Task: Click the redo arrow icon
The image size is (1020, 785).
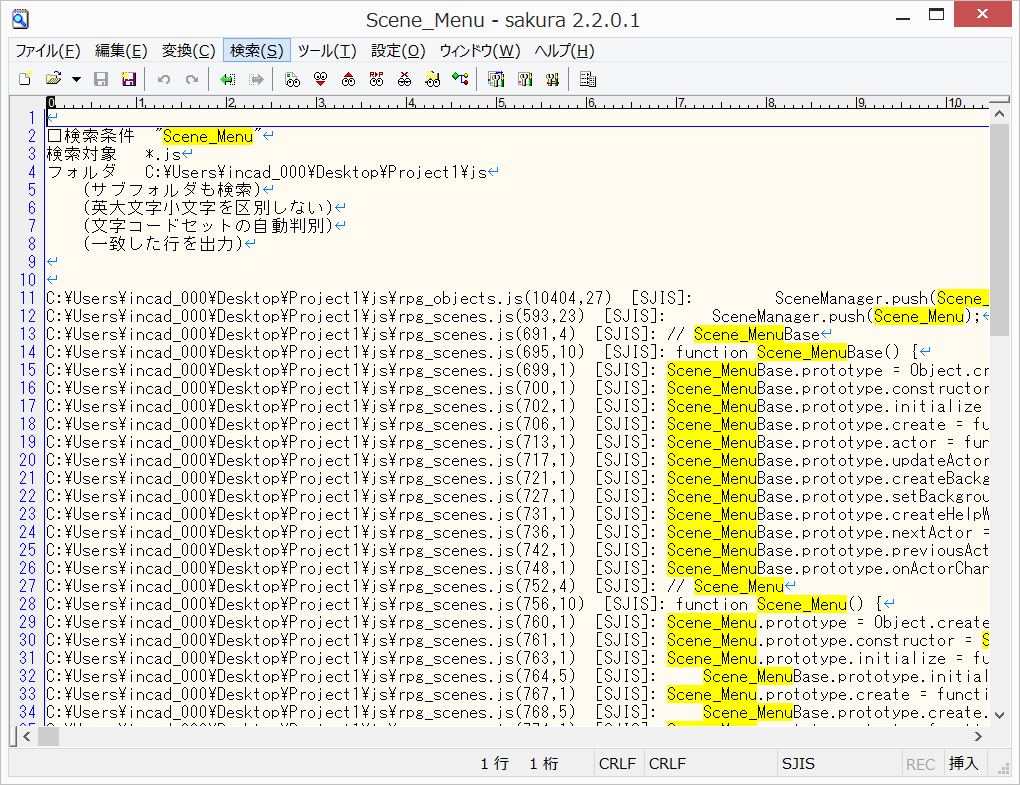Action: pos(191,79)
